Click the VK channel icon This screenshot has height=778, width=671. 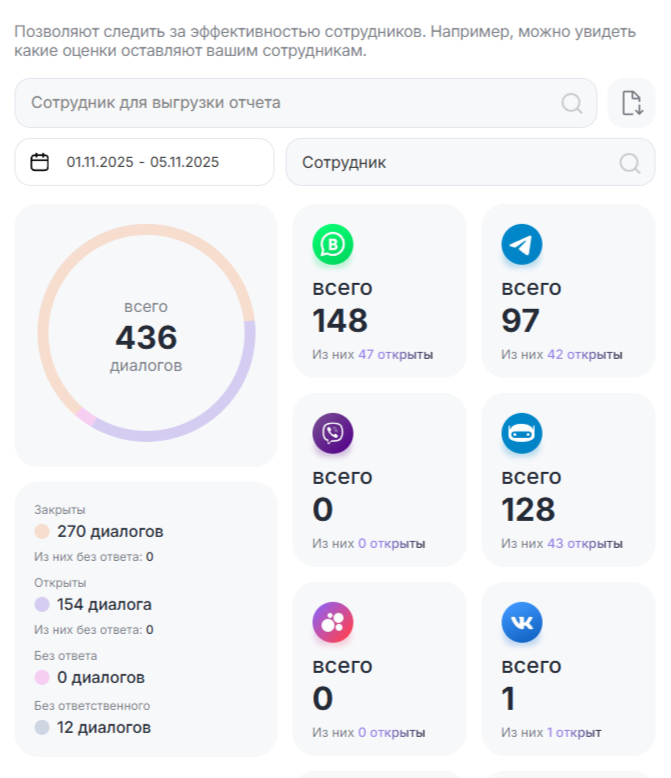[x=522, y=623]
